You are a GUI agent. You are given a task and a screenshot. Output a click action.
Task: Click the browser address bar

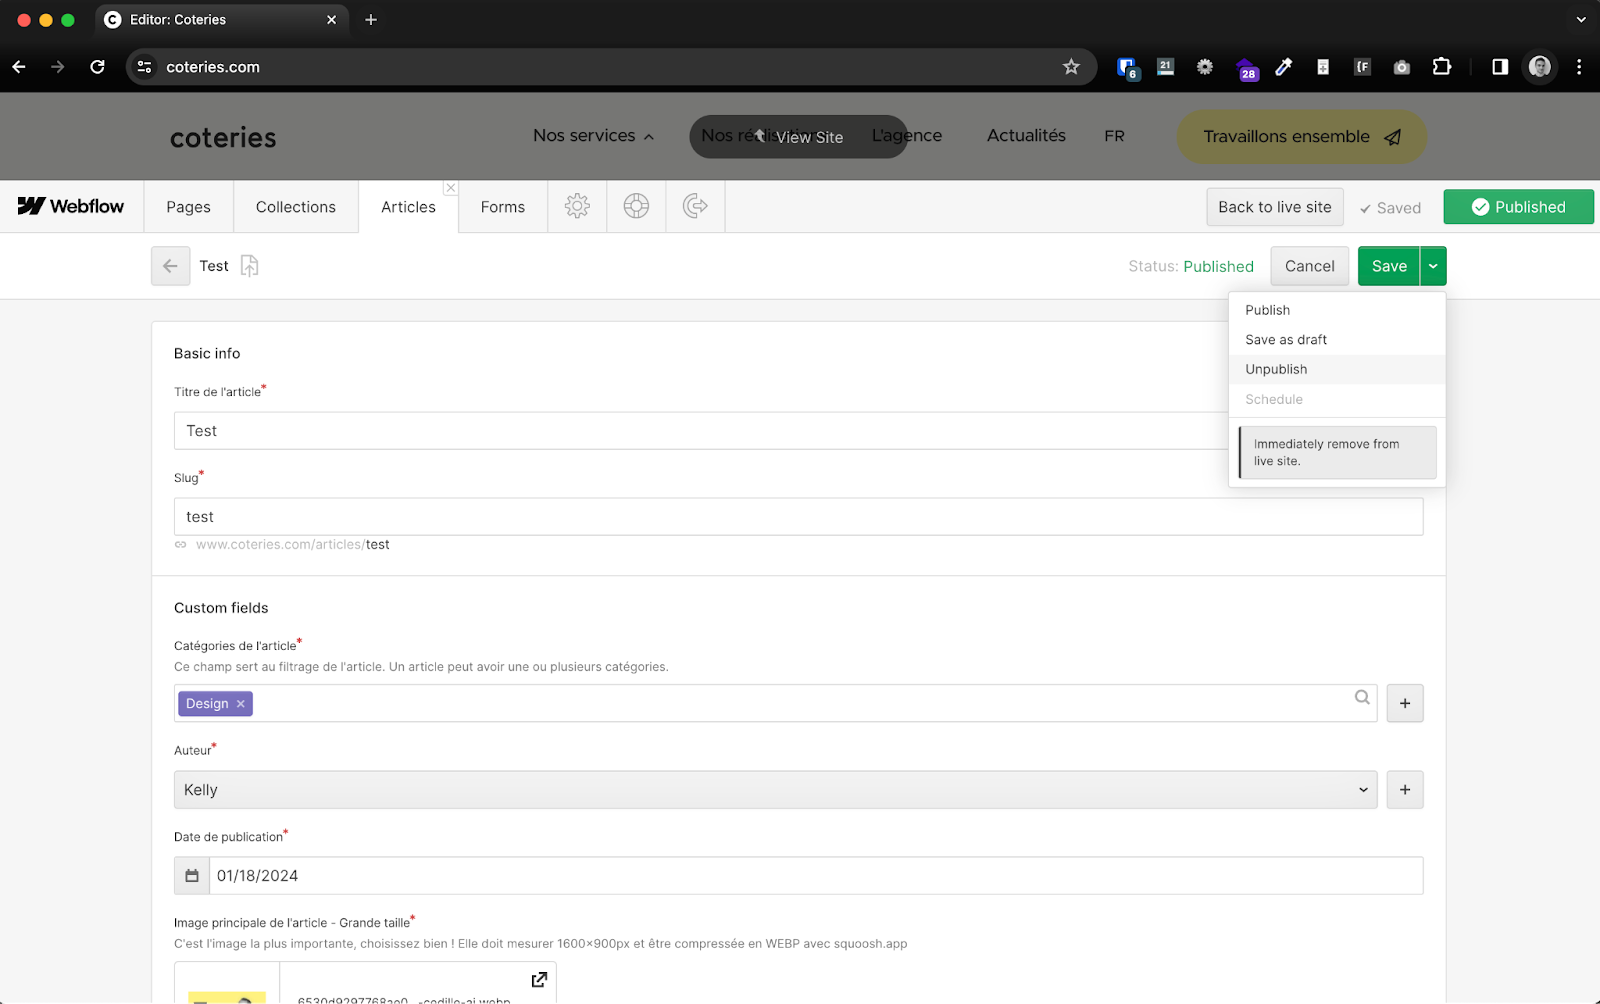click(x=610, y=67)
